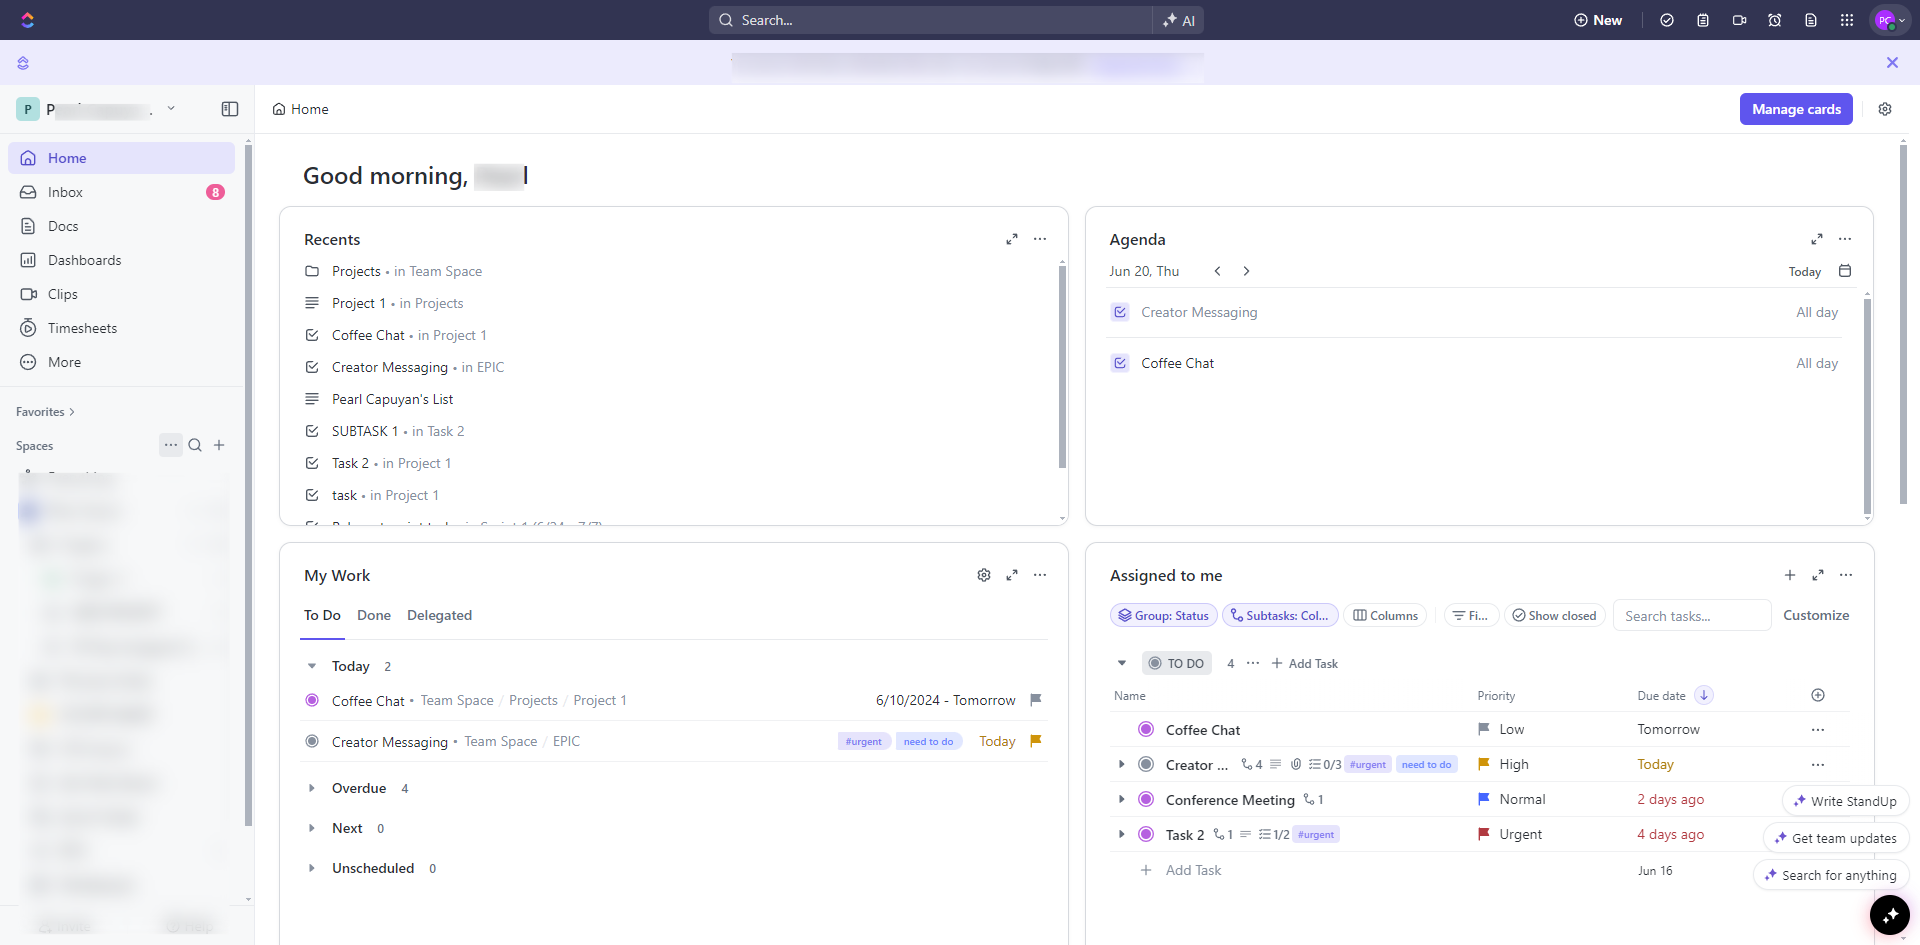
Task: Open My Work settings gear
Action: coord(984,575)
